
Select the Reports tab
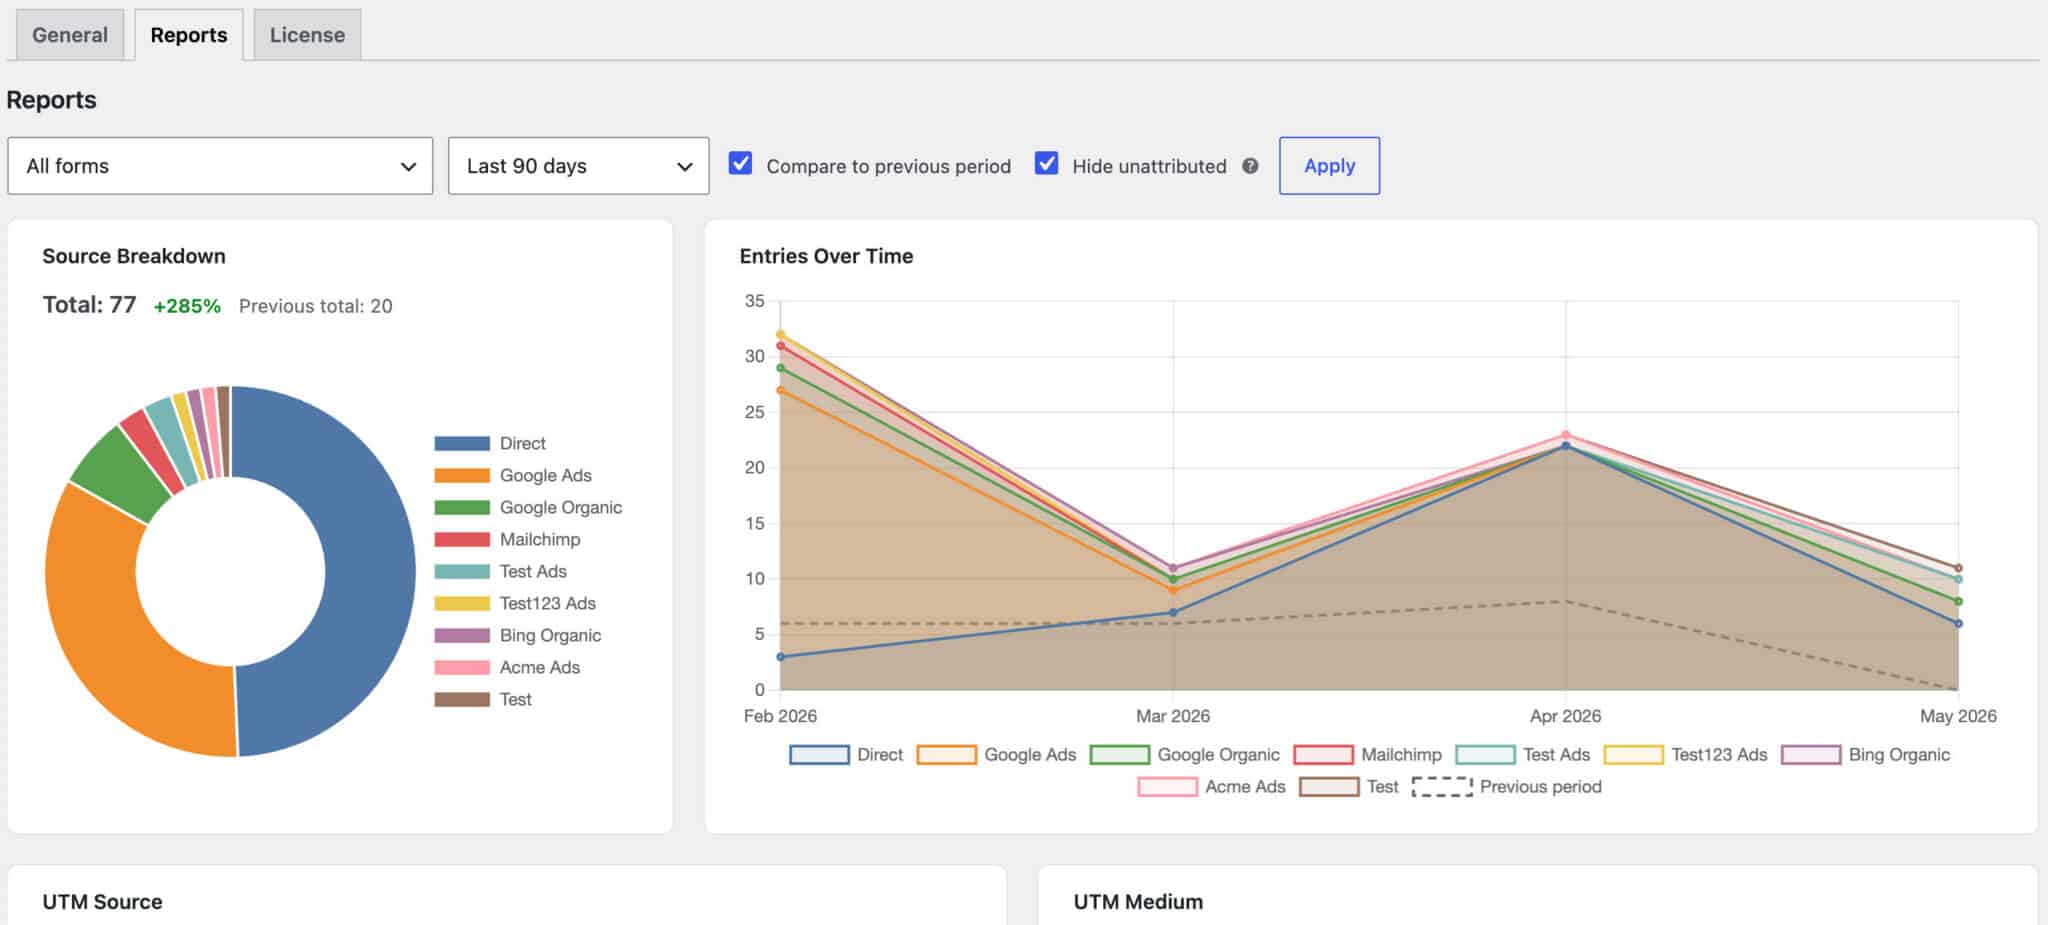189,35
